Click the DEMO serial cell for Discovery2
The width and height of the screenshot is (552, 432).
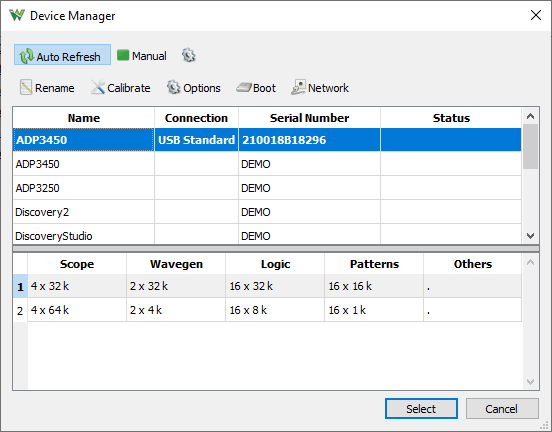309,212
